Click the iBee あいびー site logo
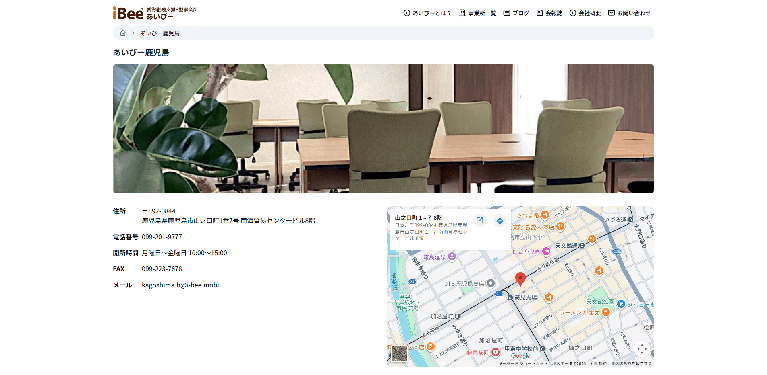 155,13
